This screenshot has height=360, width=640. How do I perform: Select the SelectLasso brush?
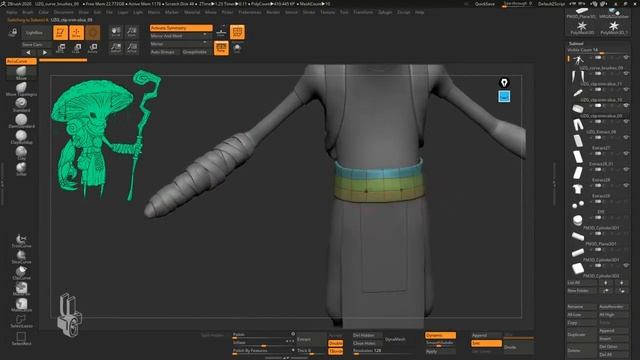[x=21, y=321]
